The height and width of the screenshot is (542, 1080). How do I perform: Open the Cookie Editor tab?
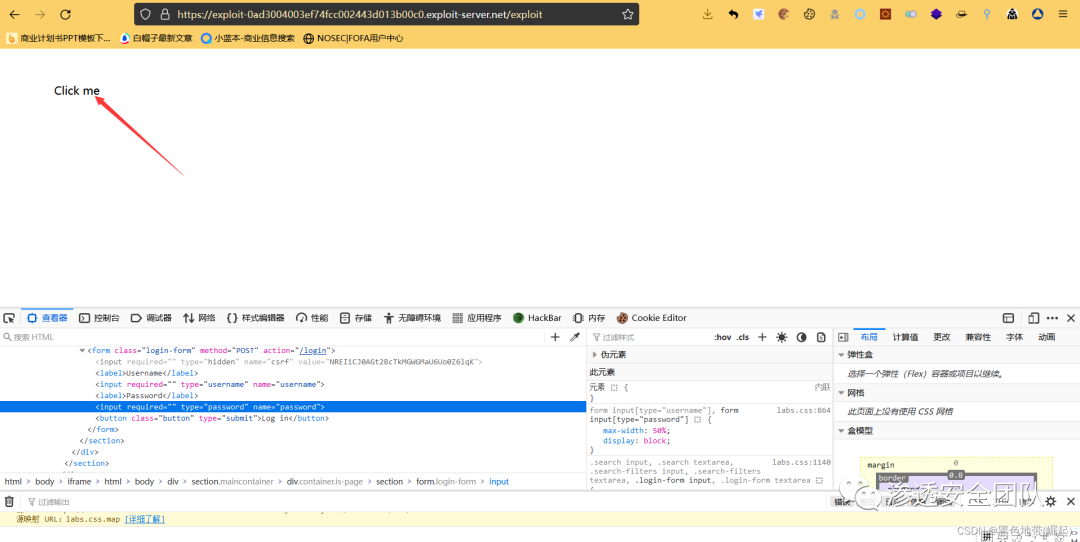[652, 318]
